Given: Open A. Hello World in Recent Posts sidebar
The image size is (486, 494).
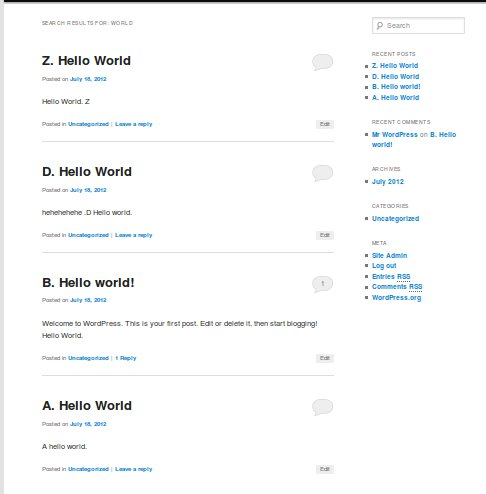Looking at the screenshot, I should [x=396, y=98].
